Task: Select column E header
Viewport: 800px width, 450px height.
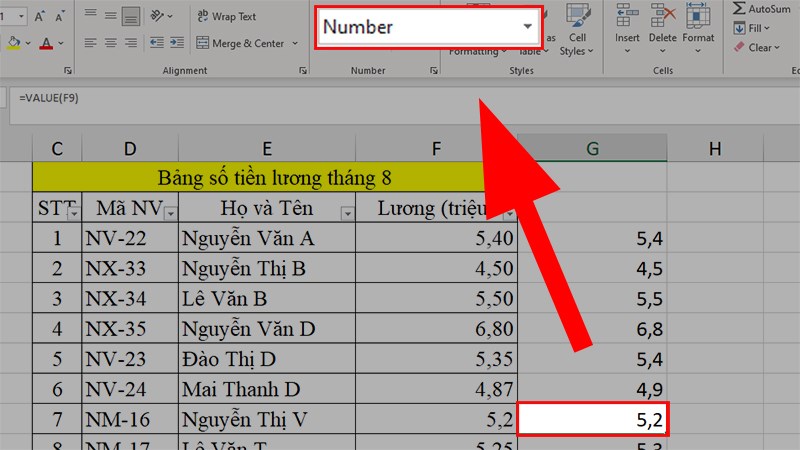Action: click(267, 148)
